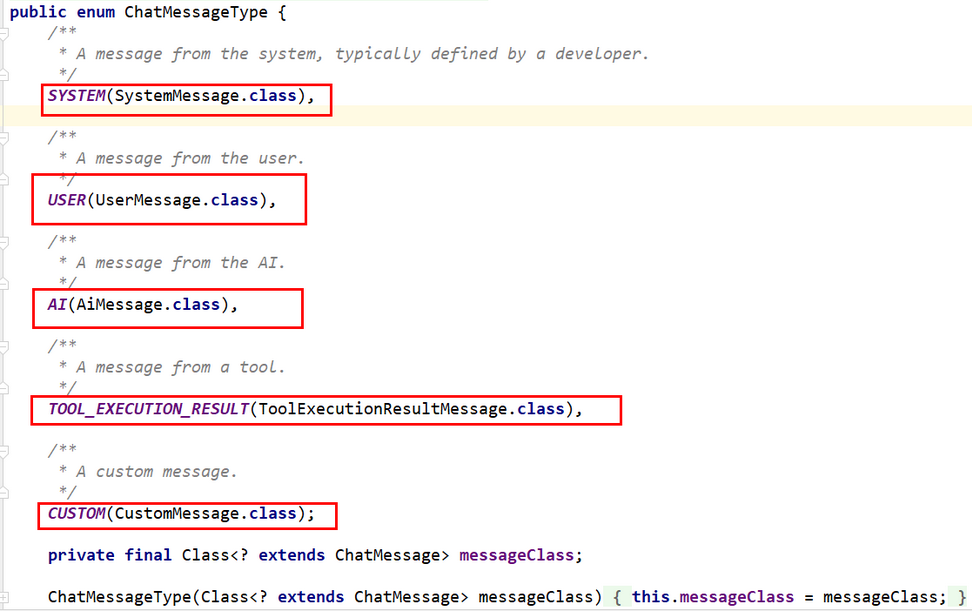The height and width of the screenshot is (611, 972).
Task: Collapse the Javadoc above CUSTOM constant
Action: tap(4, 452)
